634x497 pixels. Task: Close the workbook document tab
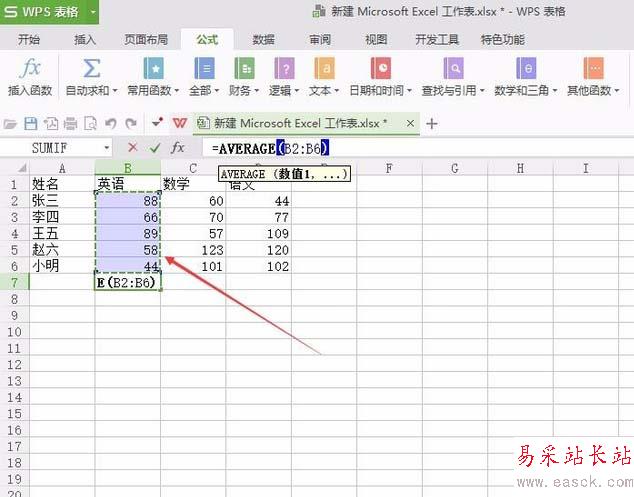tap(410, 123)
